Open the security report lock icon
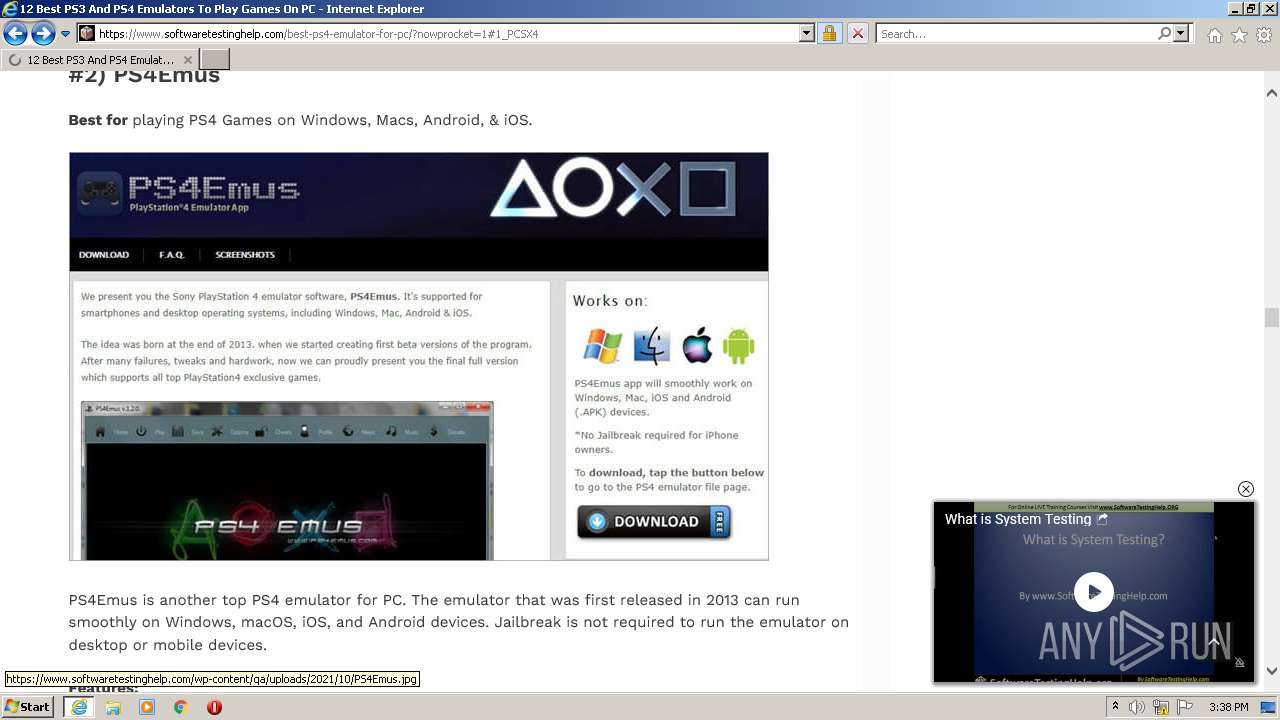The image size is (1280, 720). [829, 33]
